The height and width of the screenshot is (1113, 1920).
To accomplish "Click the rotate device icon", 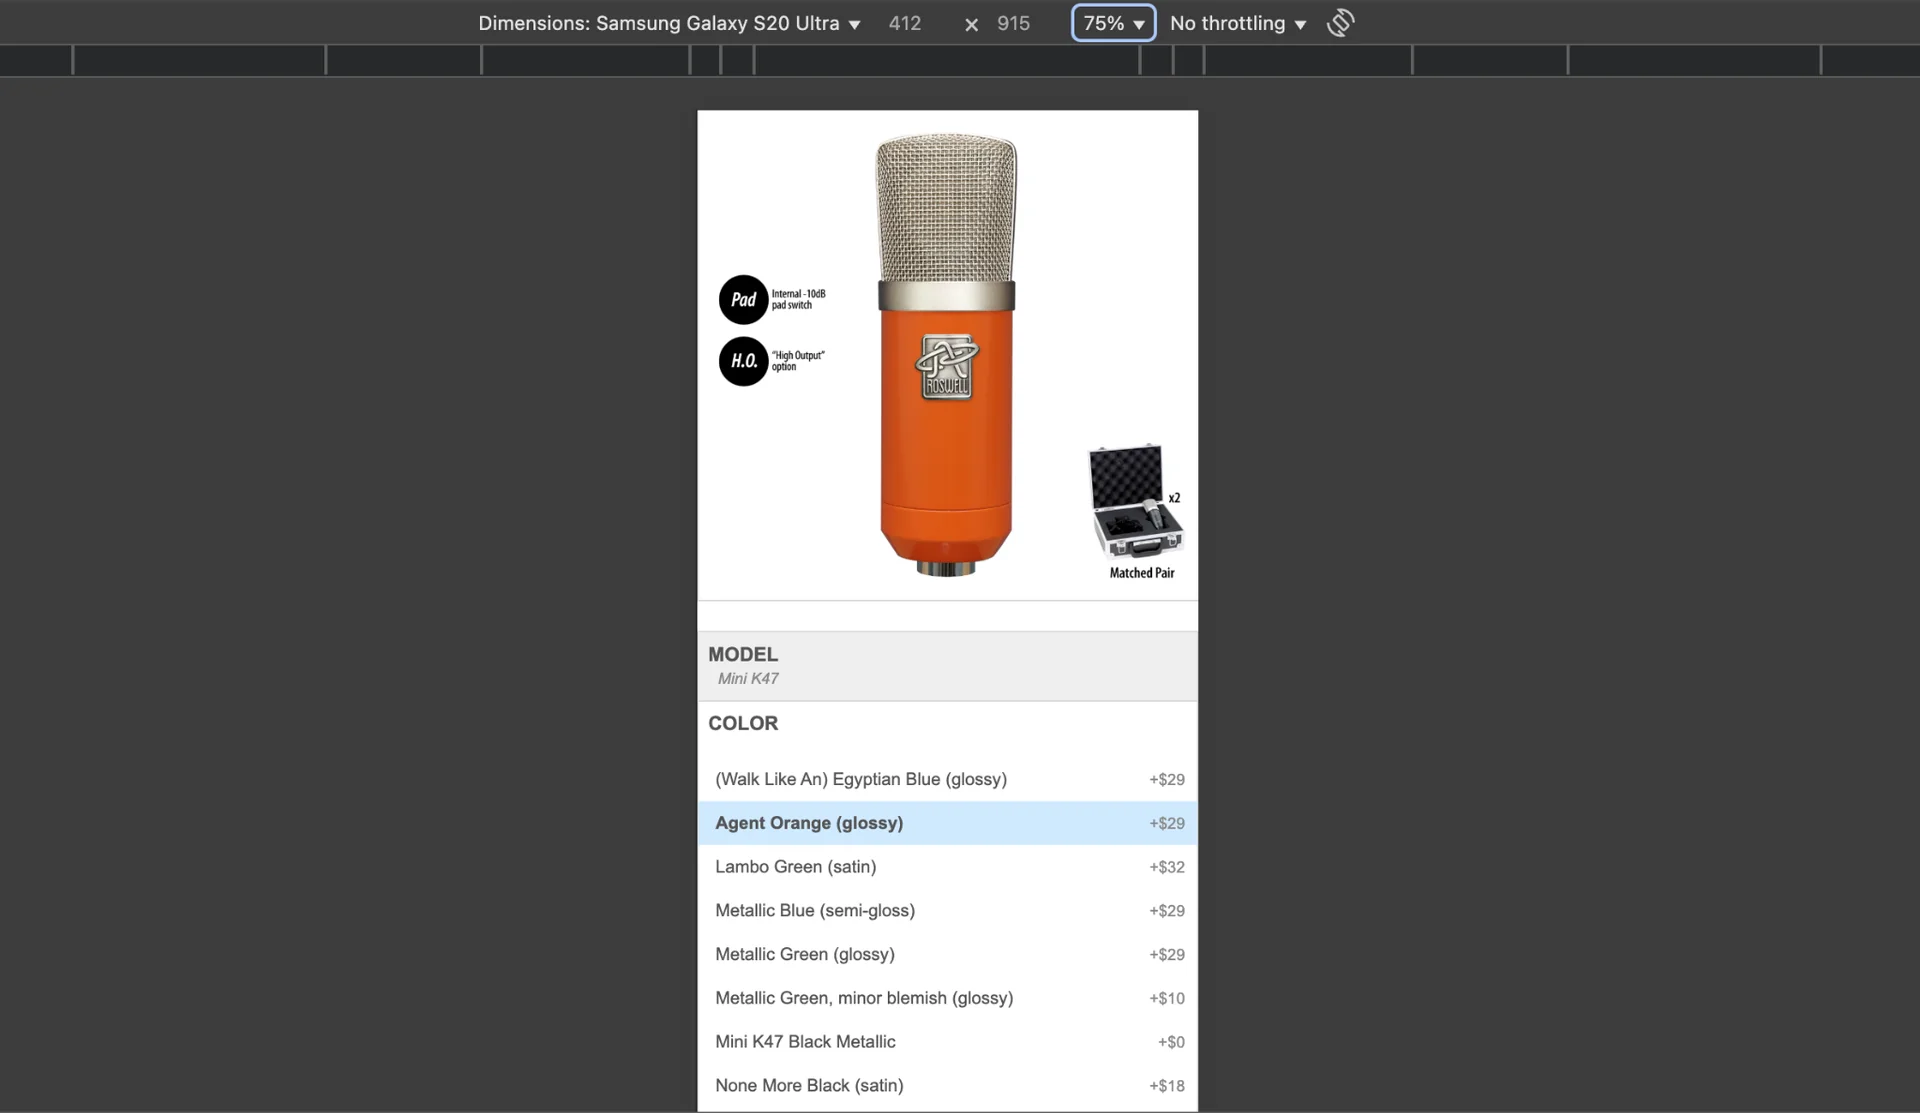I will pos(1340,23).
